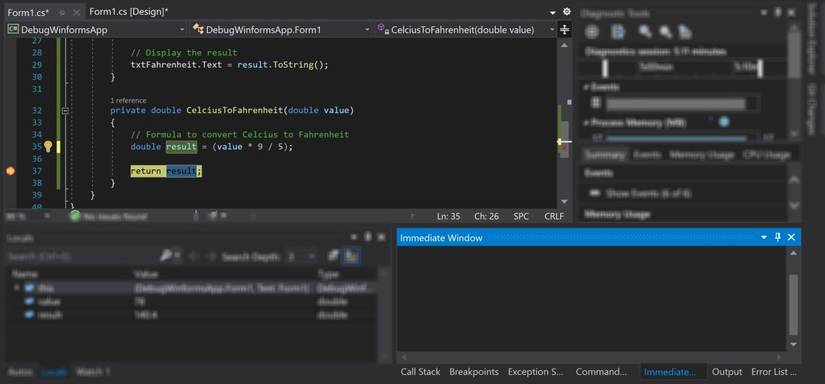The image size is (825, 384).
Task: Click the CRLF line ending indicator
Action: [554, 216]
